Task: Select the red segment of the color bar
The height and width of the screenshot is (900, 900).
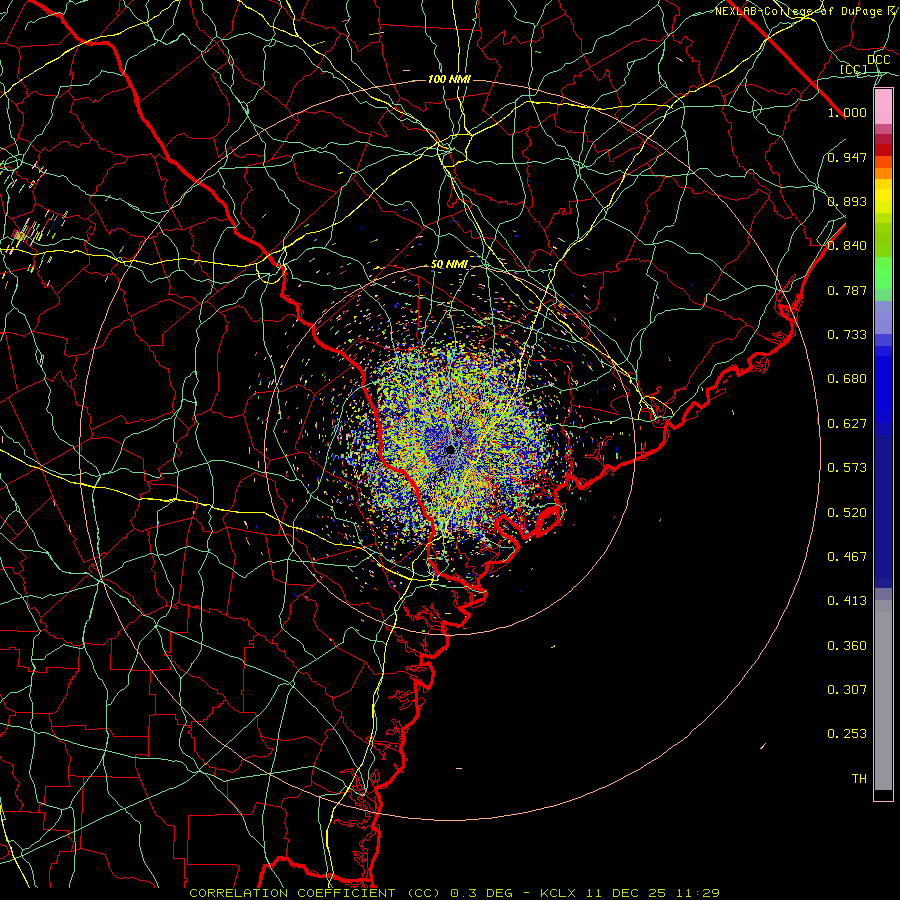Action: point(883,150)
